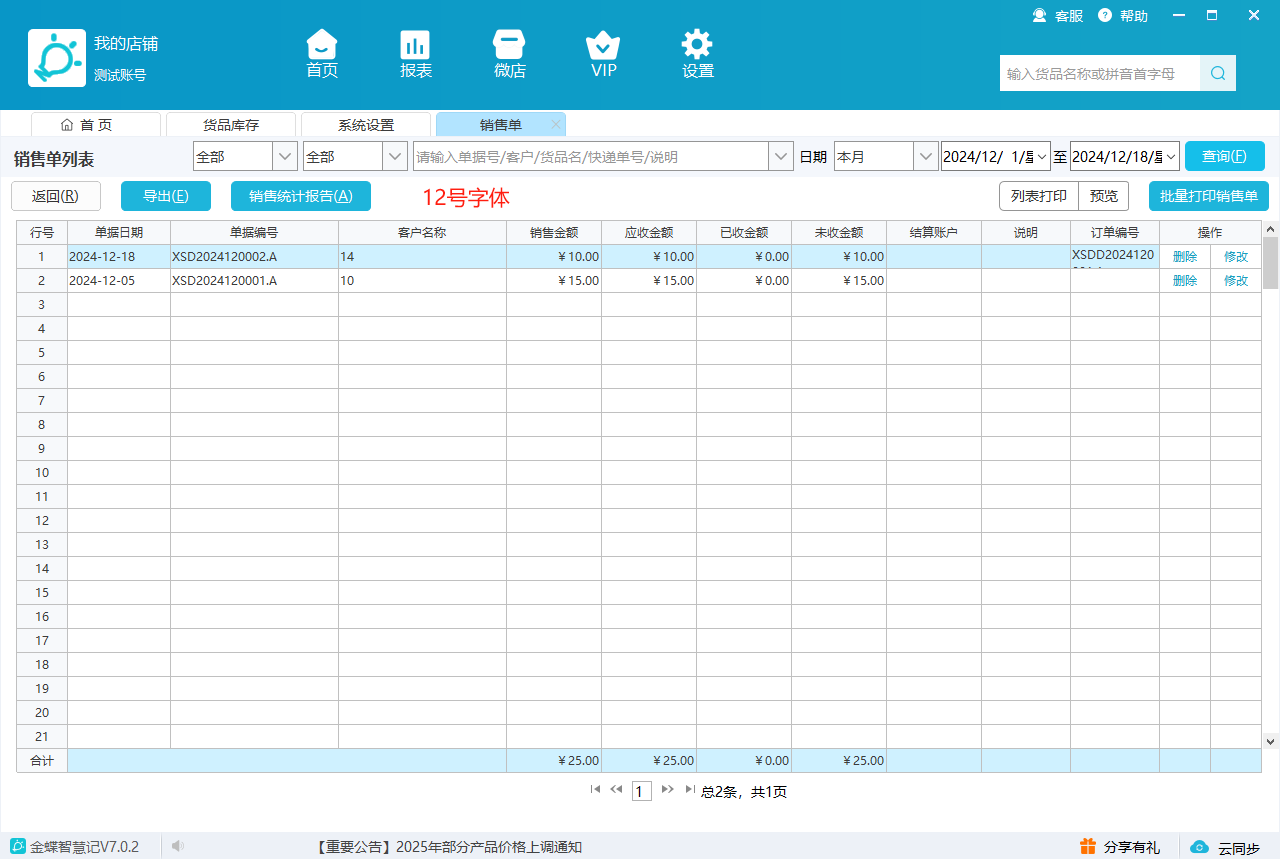Go to first page of results
The image size is (1280, 860).
click(595, 789)
